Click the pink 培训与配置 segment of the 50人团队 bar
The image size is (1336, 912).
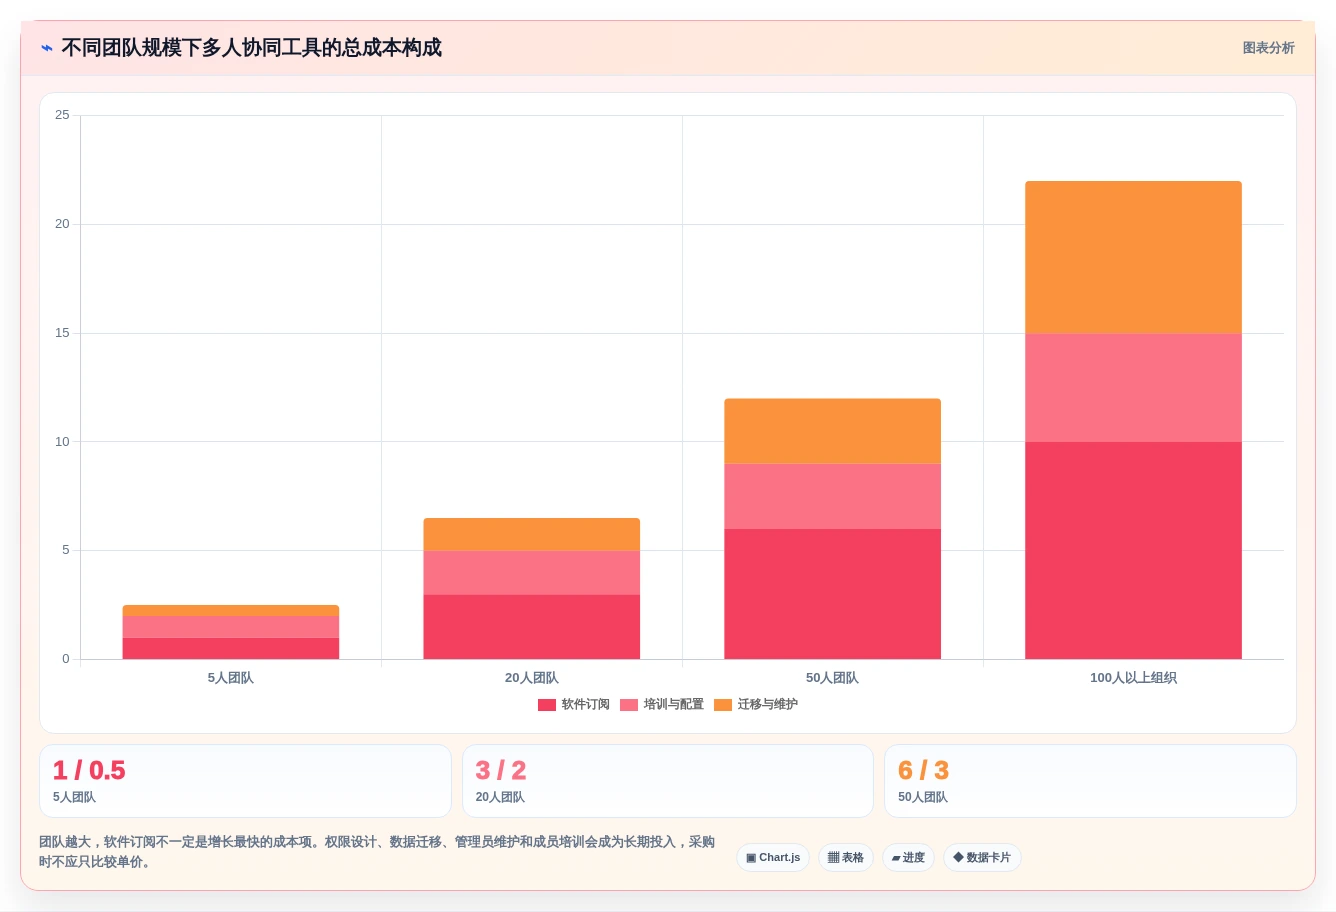[x=832, y=496]
